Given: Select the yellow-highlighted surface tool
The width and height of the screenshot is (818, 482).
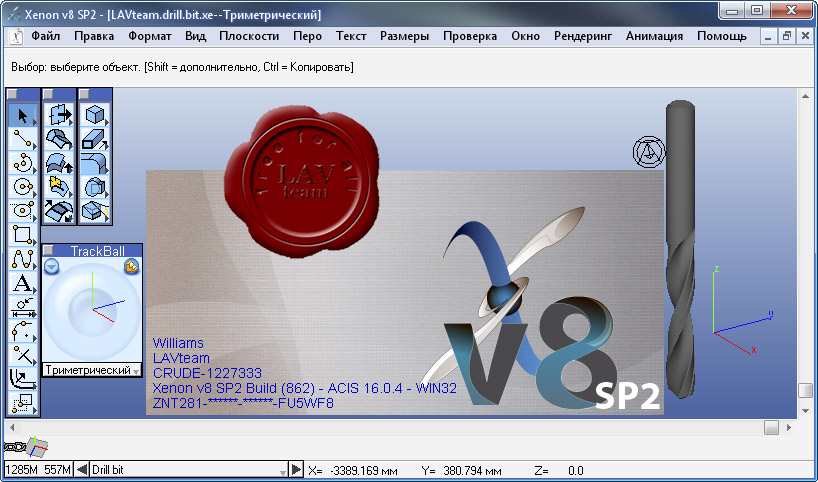Looking at the screenshot, I should [x=59, y=187].
